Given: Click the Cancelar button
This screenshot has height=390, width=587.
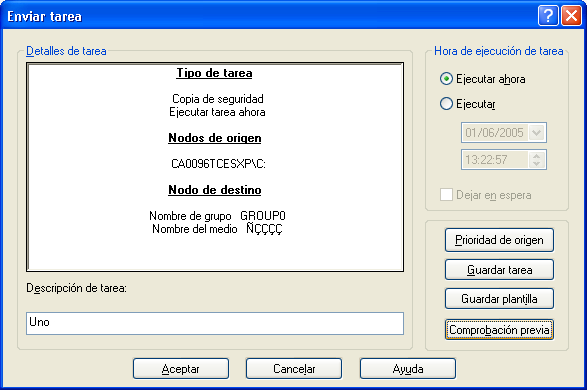Looking at the screenshot, I should pyautogui.click(x=294, y=369).
